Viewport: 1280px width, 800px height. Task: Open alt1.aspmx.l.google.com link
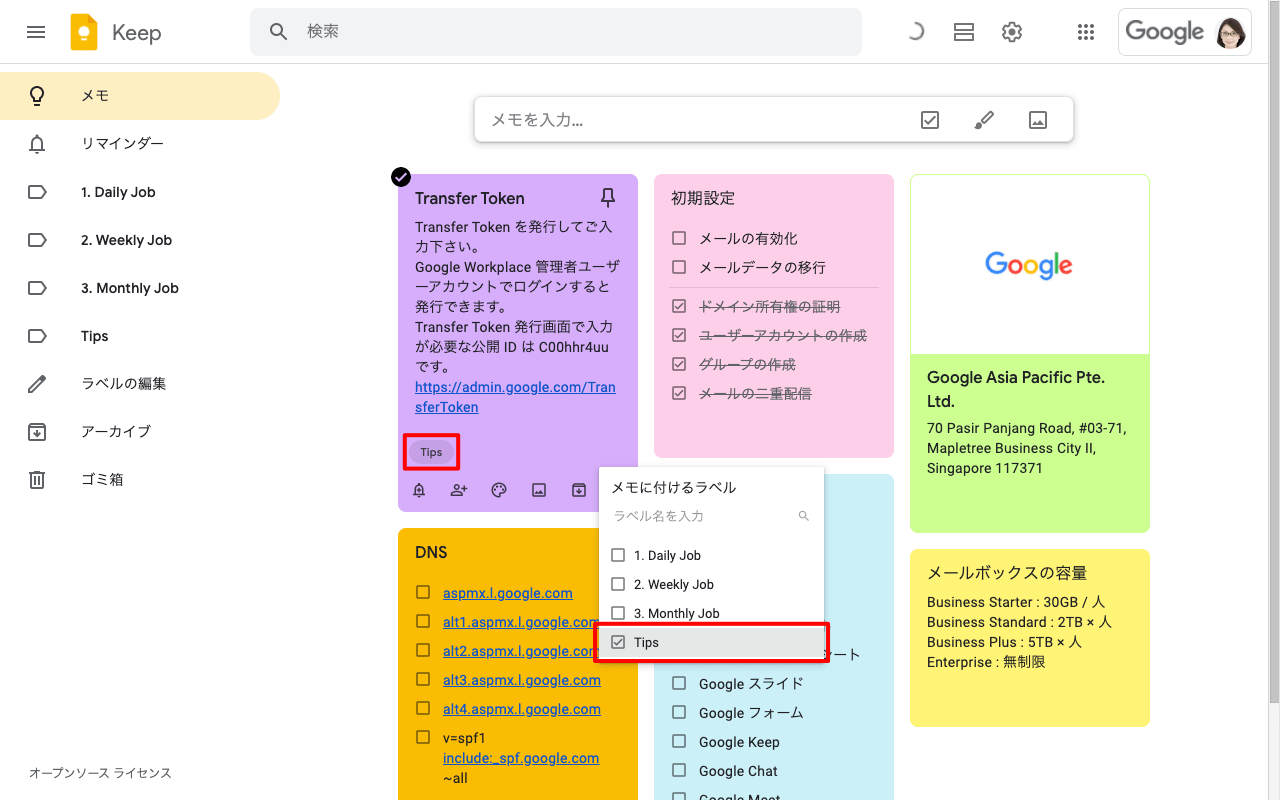(520, 622)
